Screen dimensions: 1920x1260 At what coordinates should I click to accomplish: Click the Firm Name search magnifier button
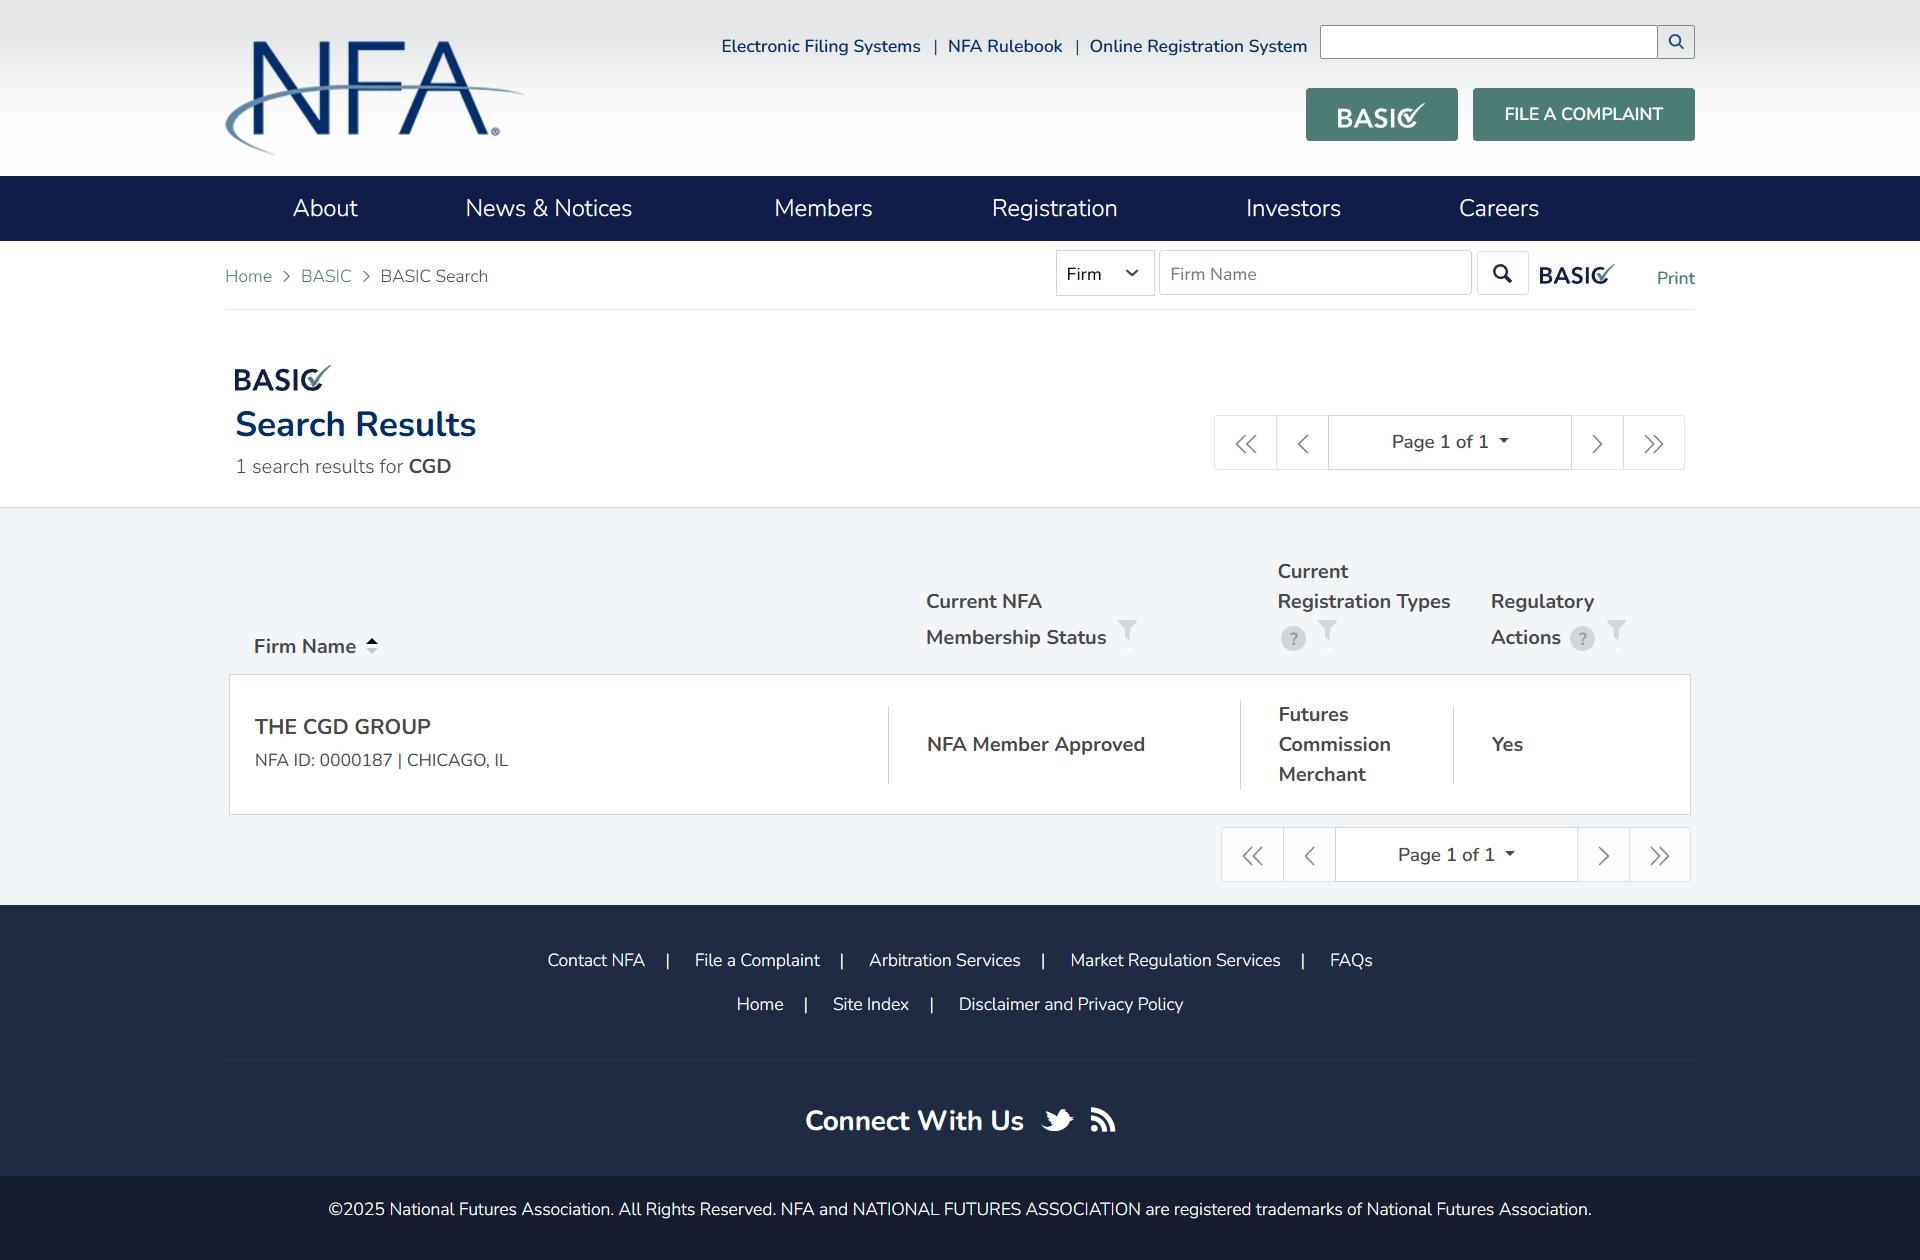point(1502,274)
